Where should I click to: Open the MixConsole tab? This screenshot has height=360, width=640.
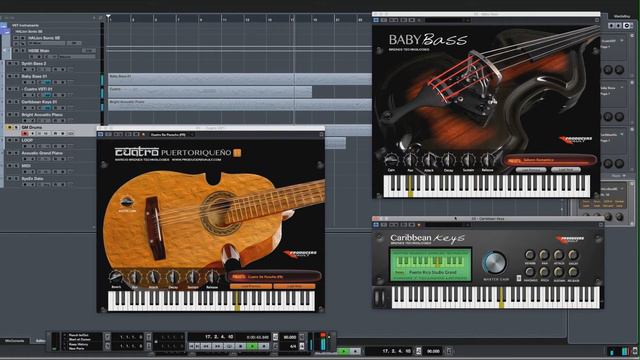pos(14,341)
